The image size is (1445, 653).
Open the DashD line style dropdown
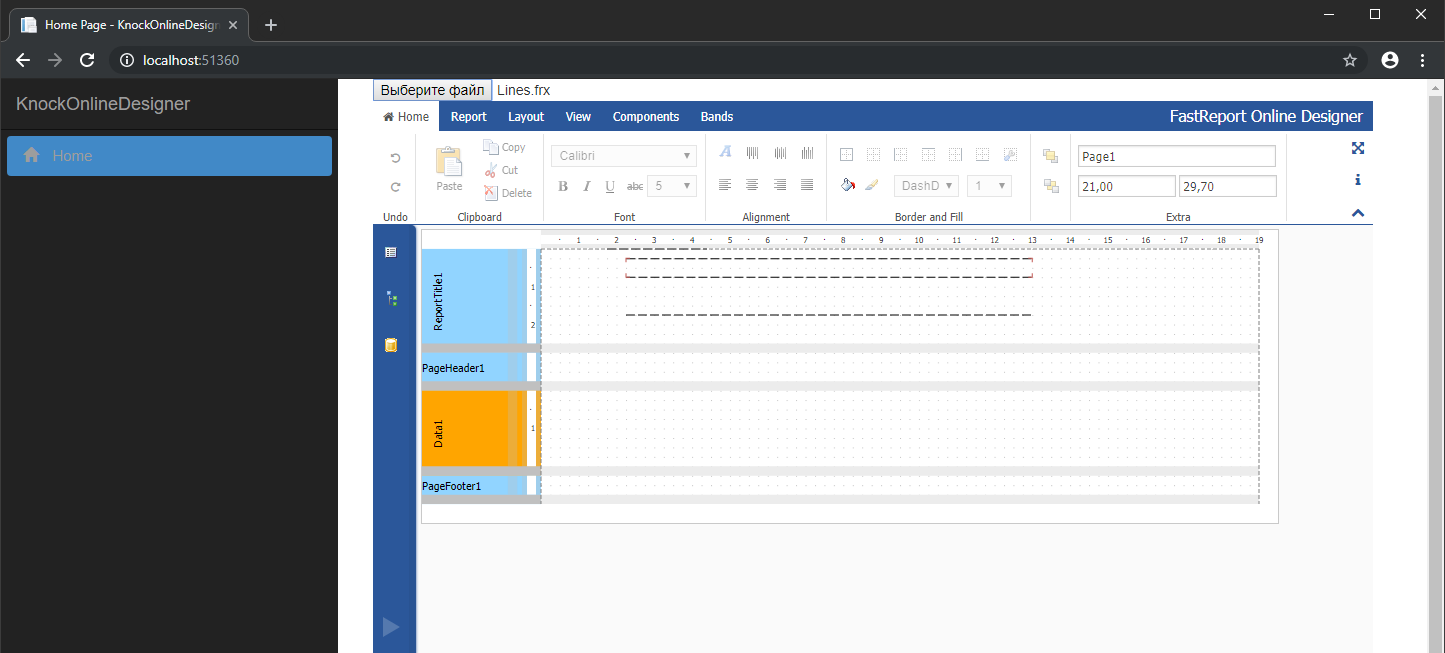click(x=926, y=186)
